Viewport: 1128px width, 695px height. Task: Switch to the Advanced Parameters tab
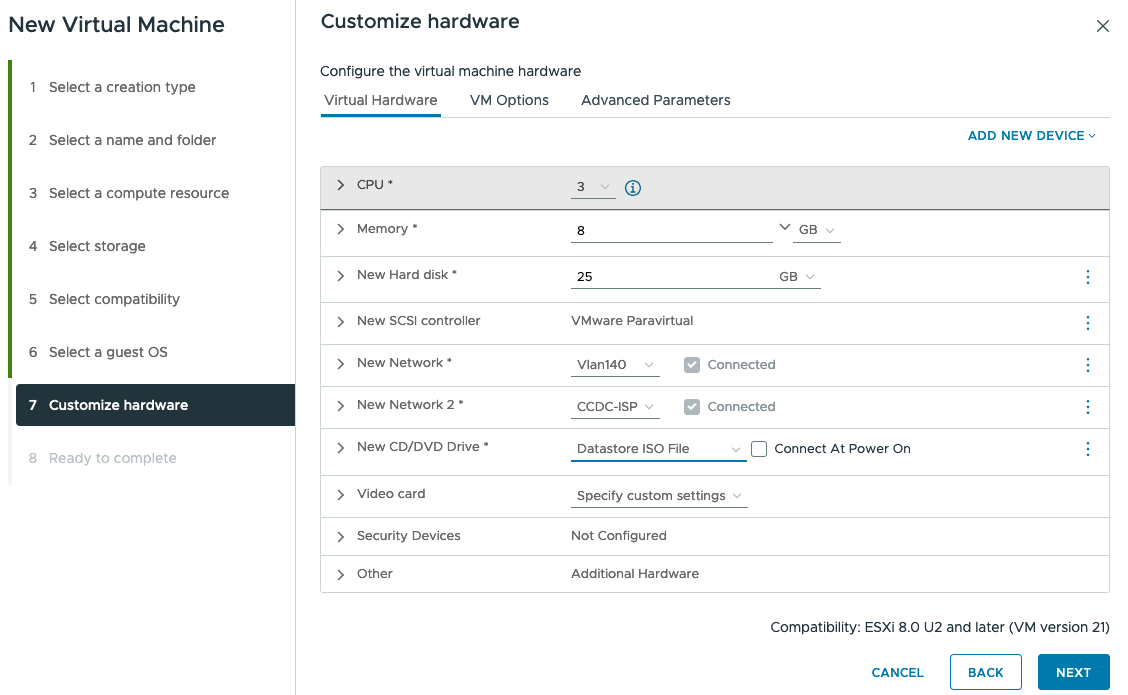tap(655, 100)
